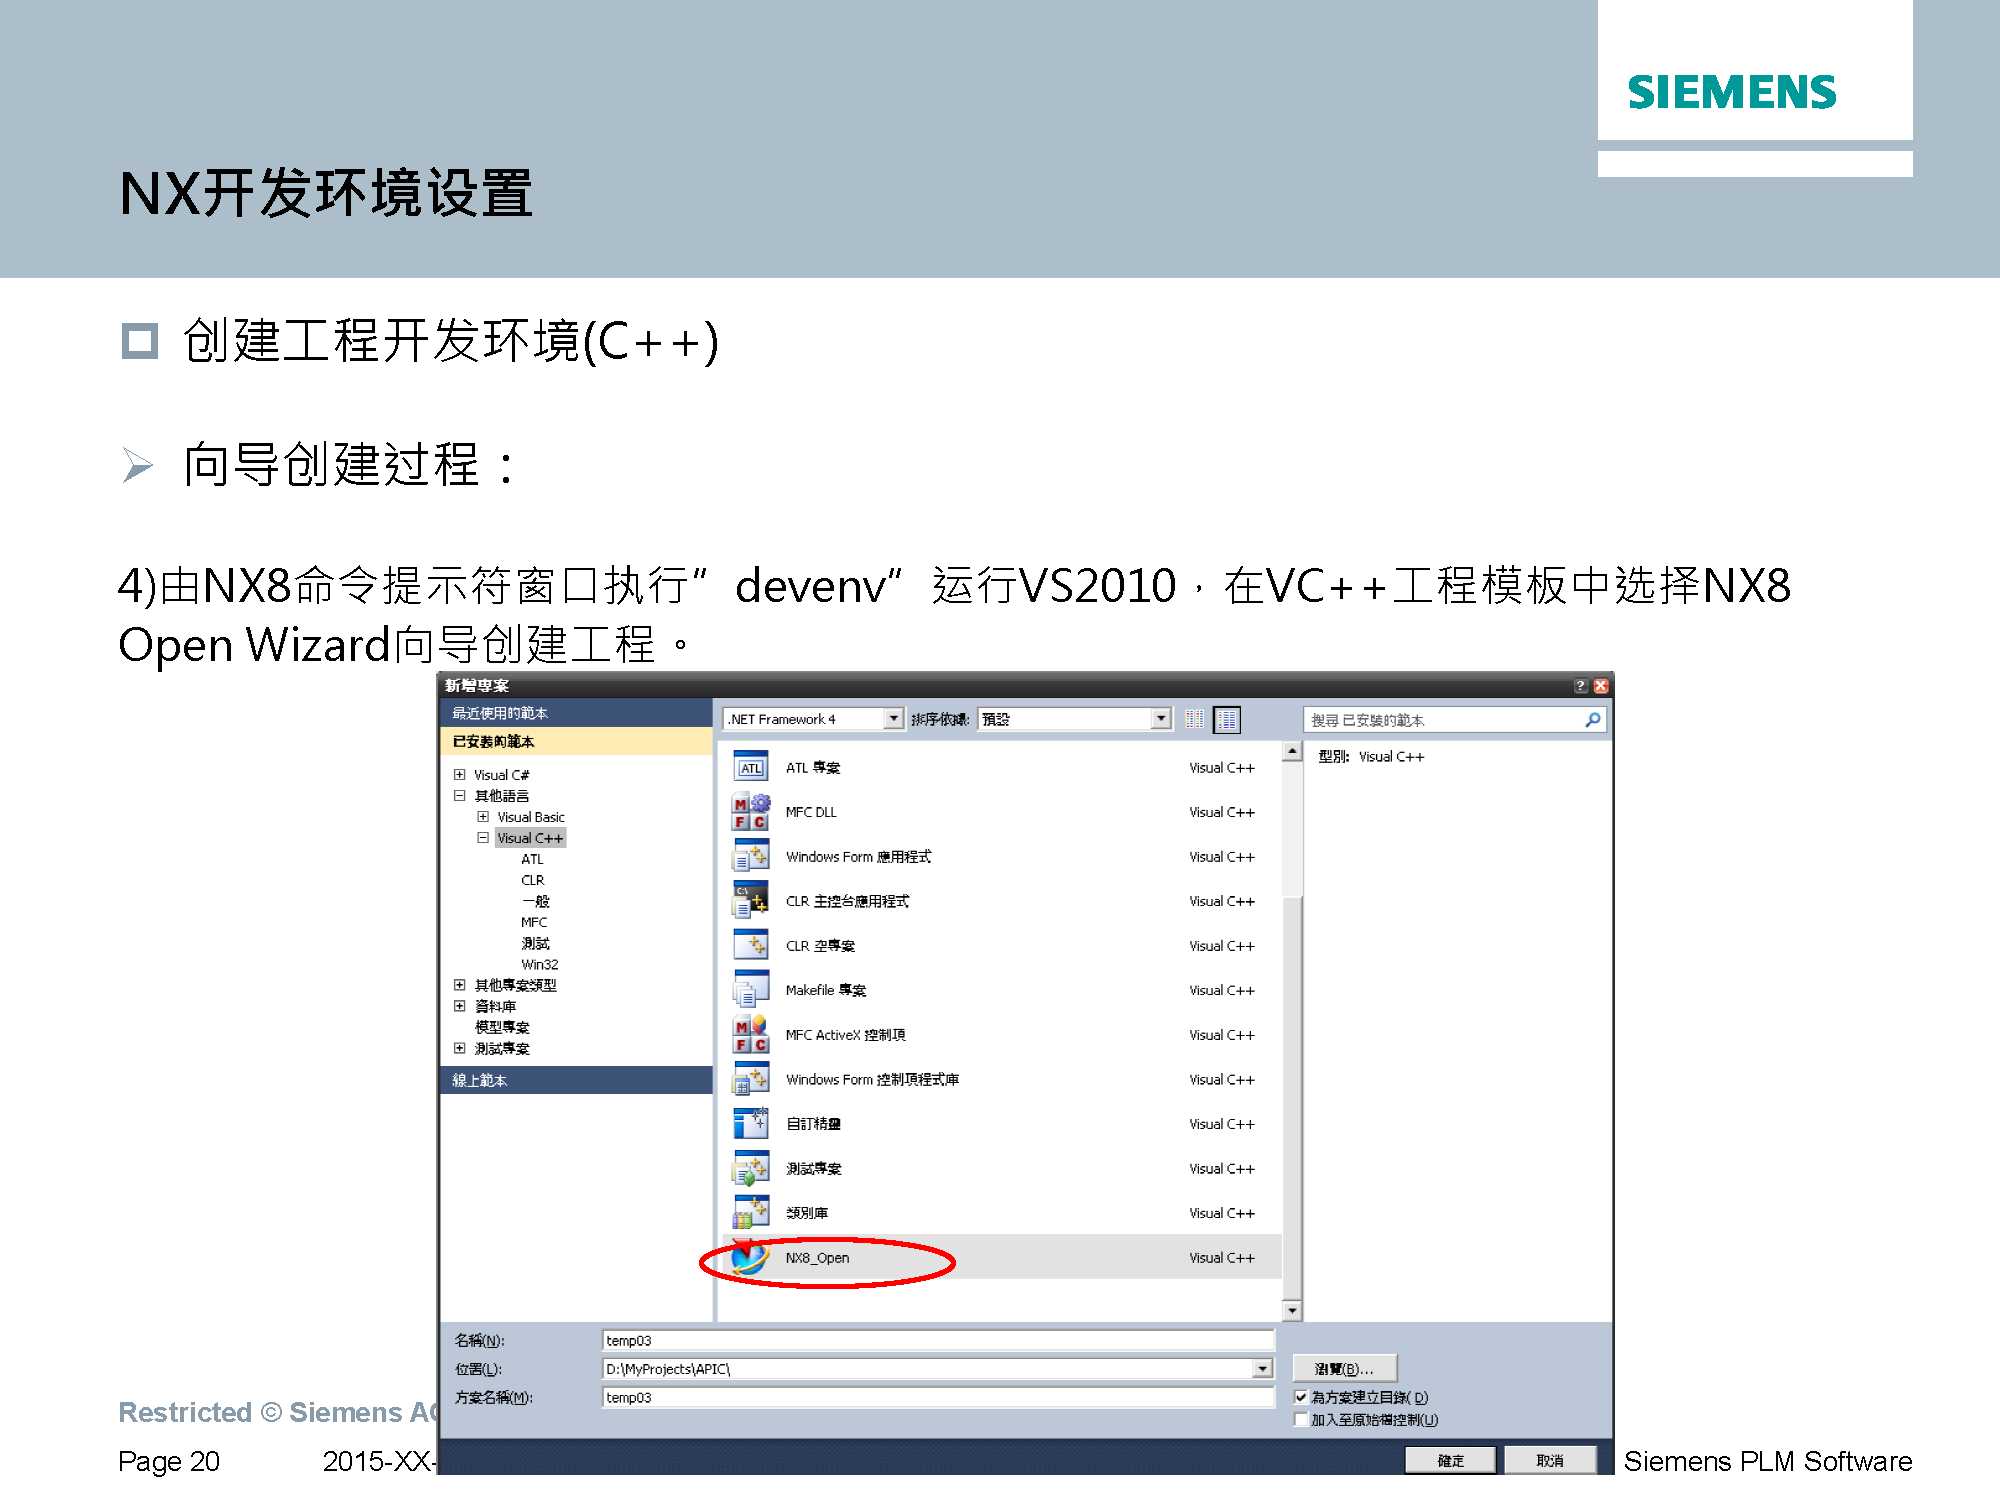
Task: Close the 新增專案 dialog
Action: [x=1601, y=686]
